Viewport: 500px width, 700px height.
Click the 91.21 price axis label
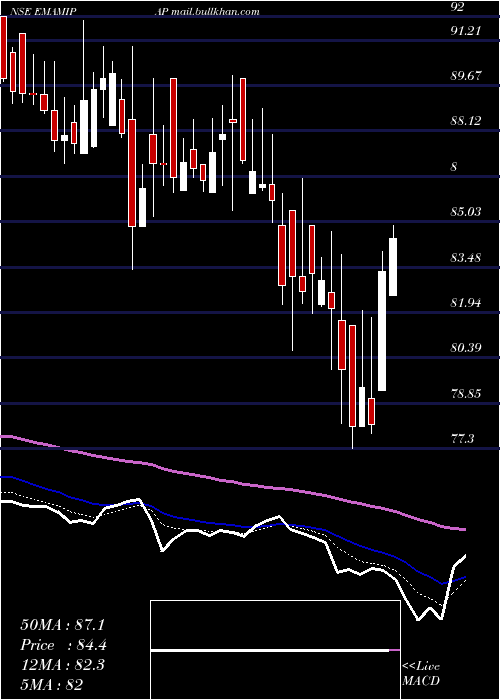[466, 31]
